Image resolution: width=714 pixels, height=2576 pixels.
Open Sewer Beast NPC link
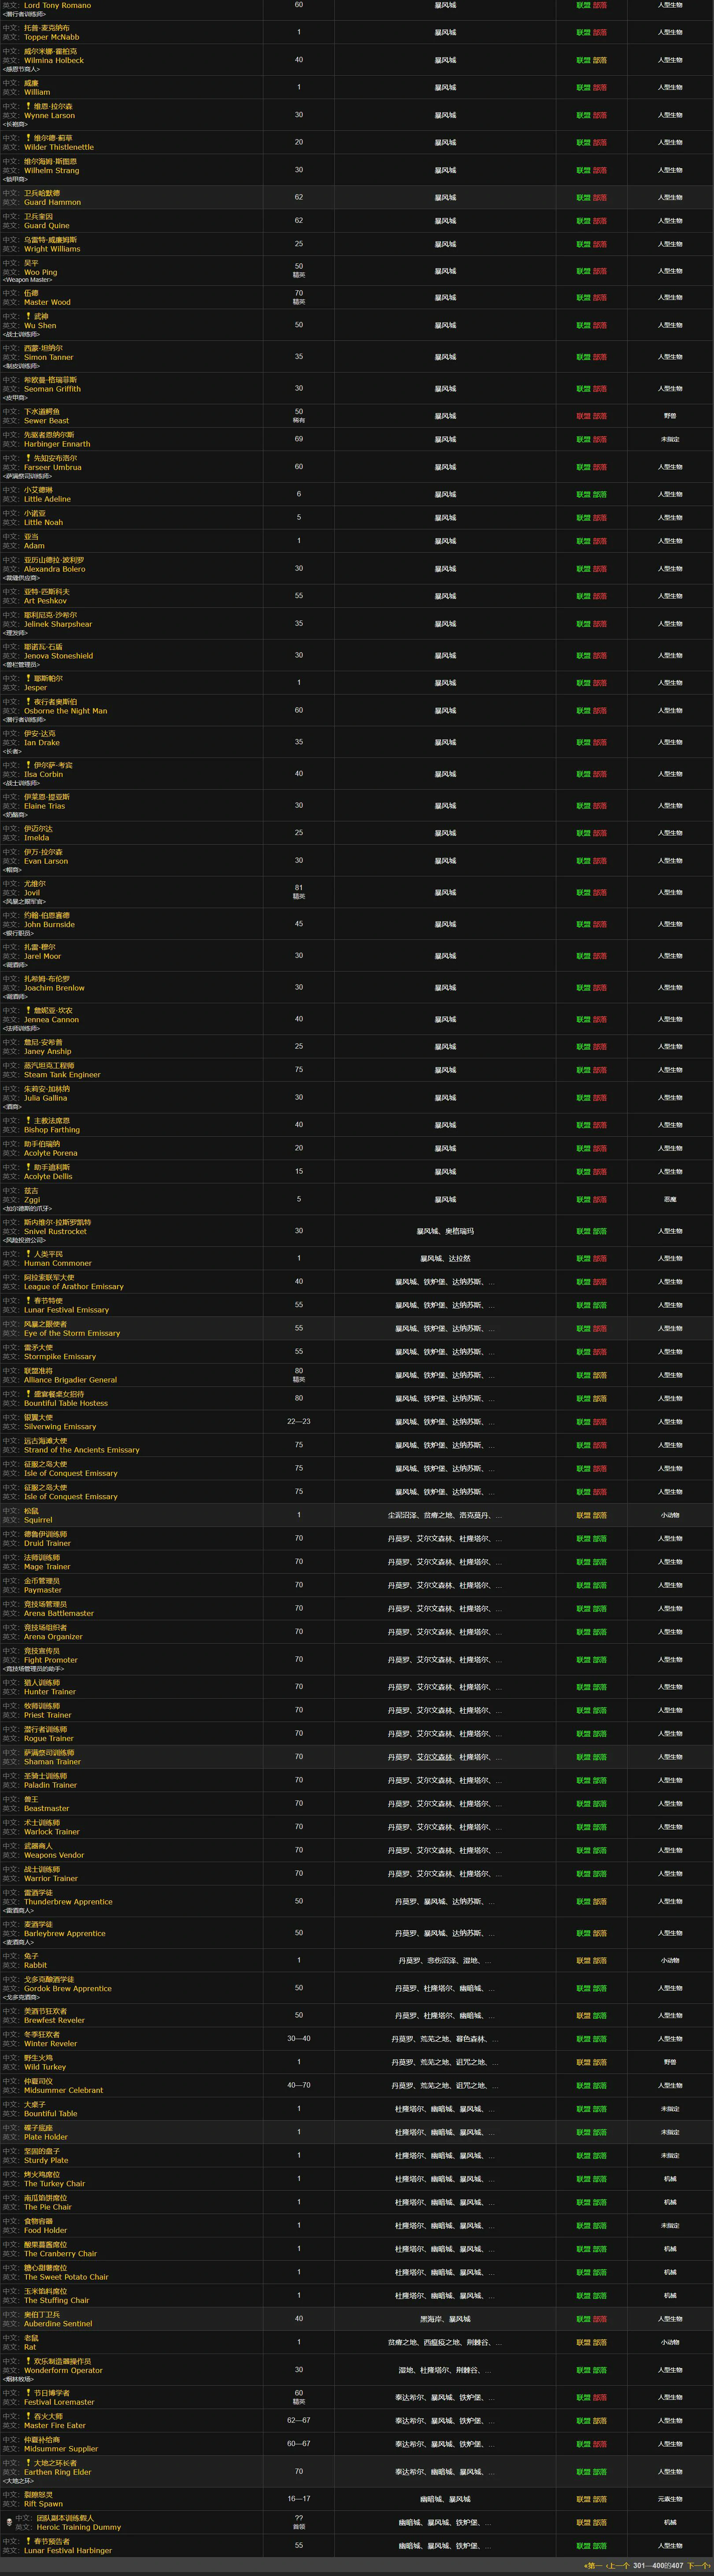(46, 421)
